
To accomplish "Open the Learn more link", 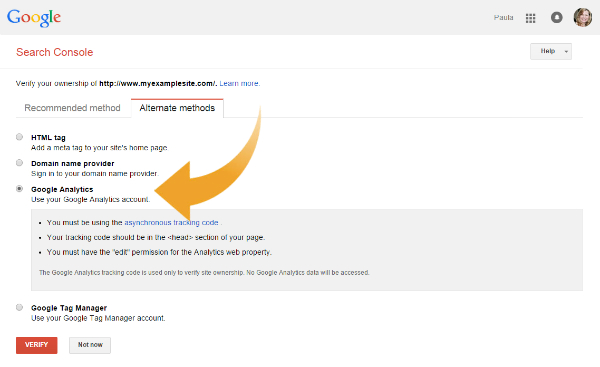I will pyautogui.click(x=240, y=83).
